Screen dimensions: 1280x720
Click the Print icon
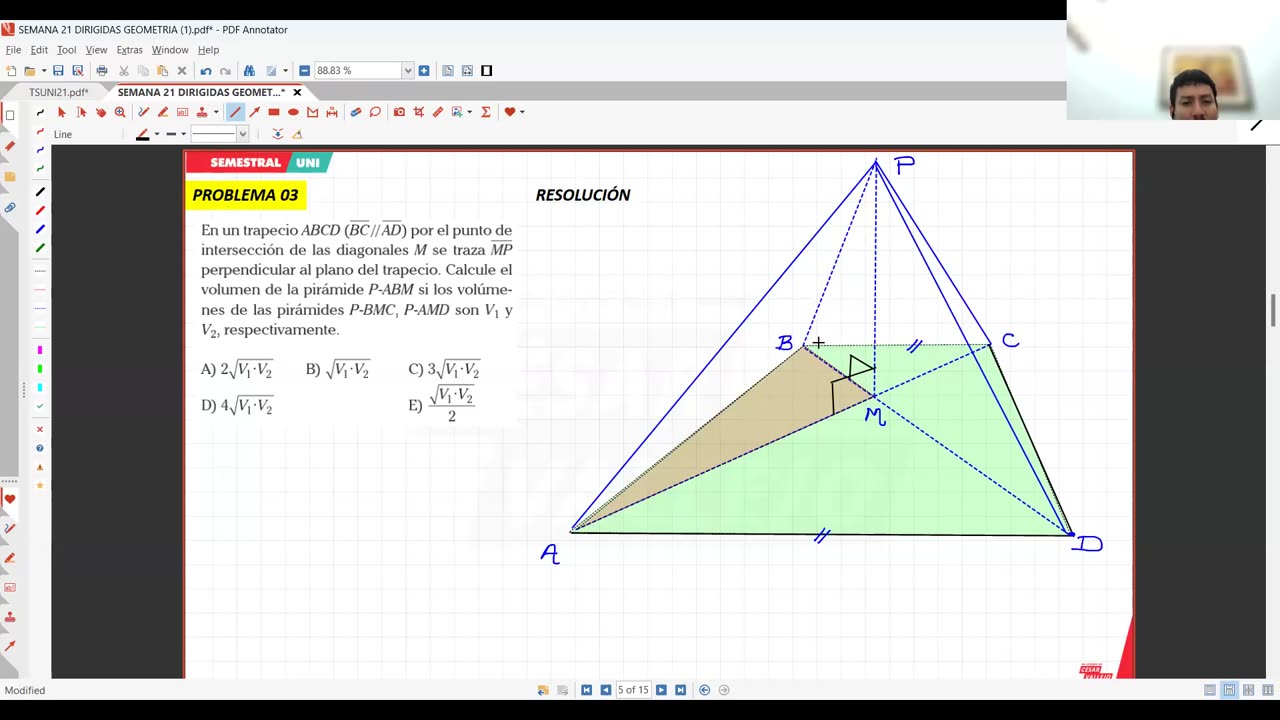pyautogui.click(x=102, y=71)
